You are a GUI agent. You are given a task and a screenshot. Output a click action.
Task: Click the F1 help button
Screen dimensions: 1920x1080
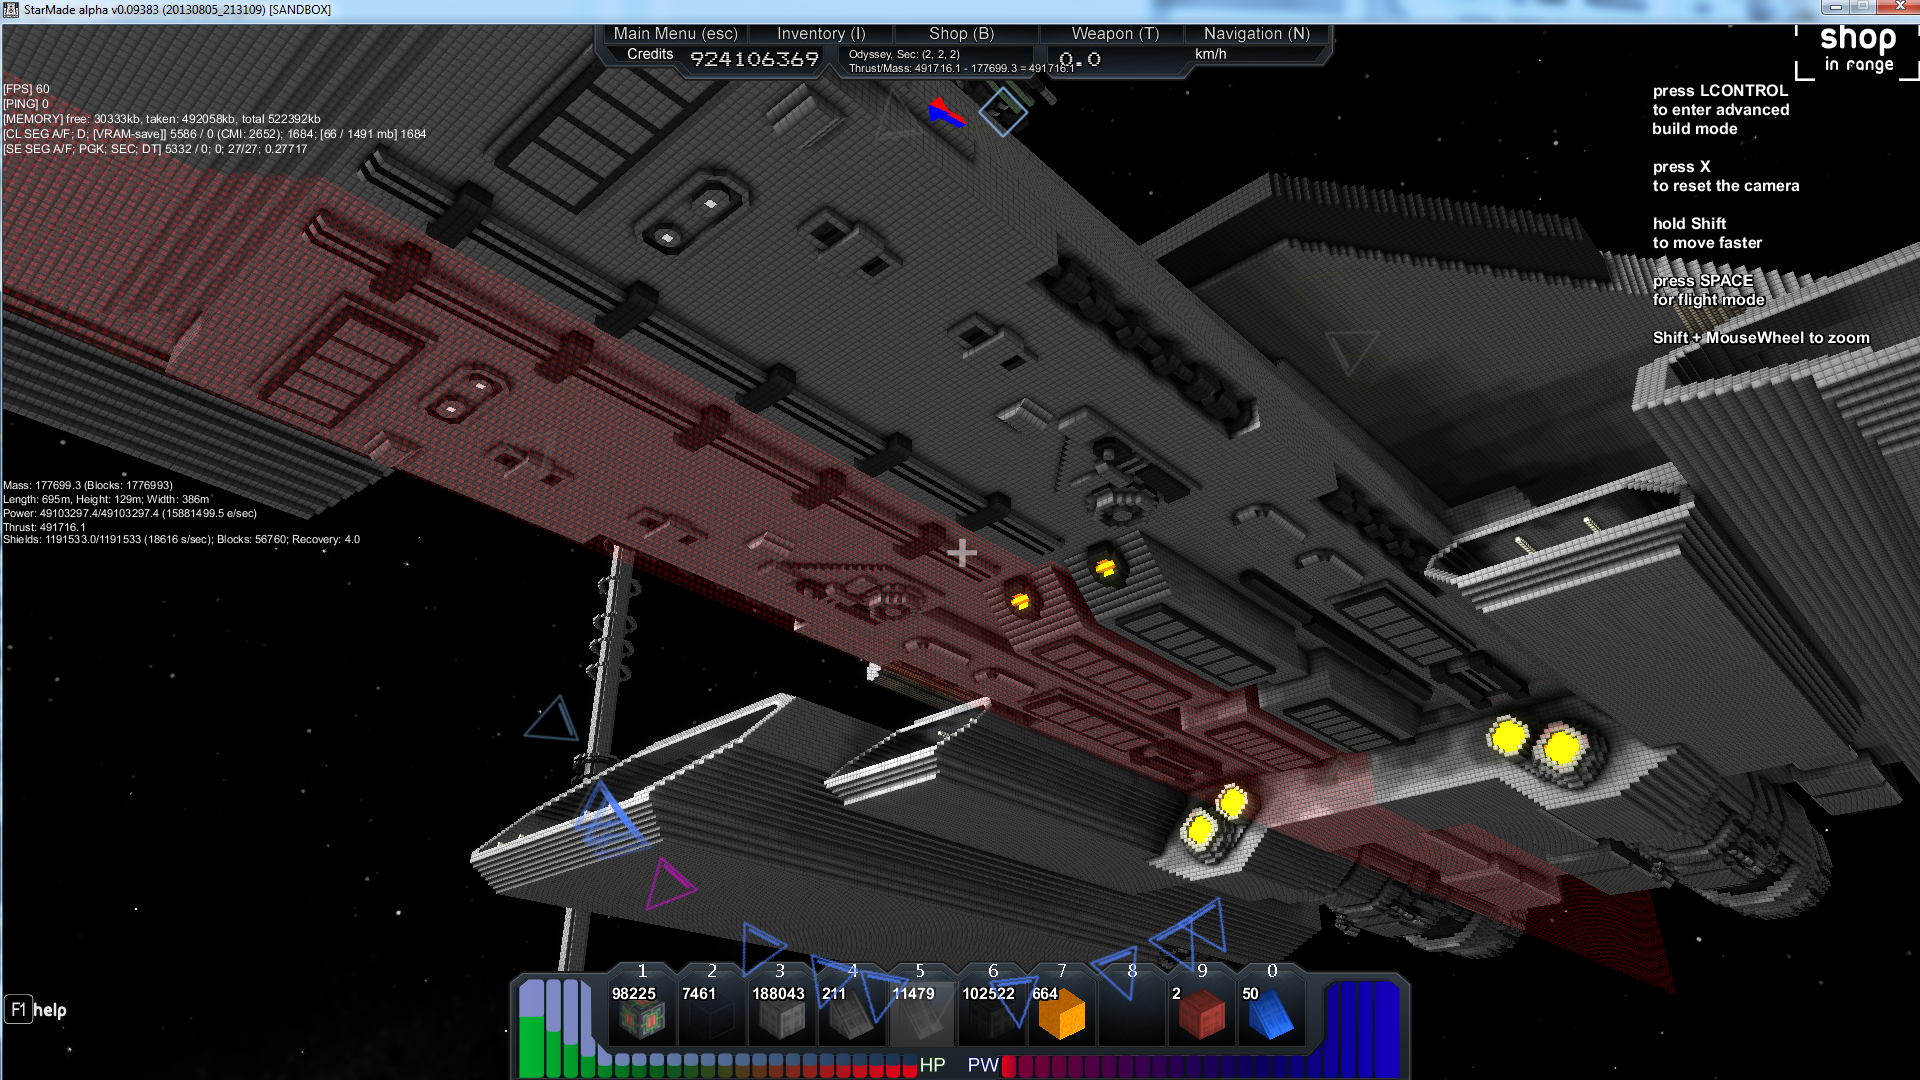click(x=36, y=1010)
